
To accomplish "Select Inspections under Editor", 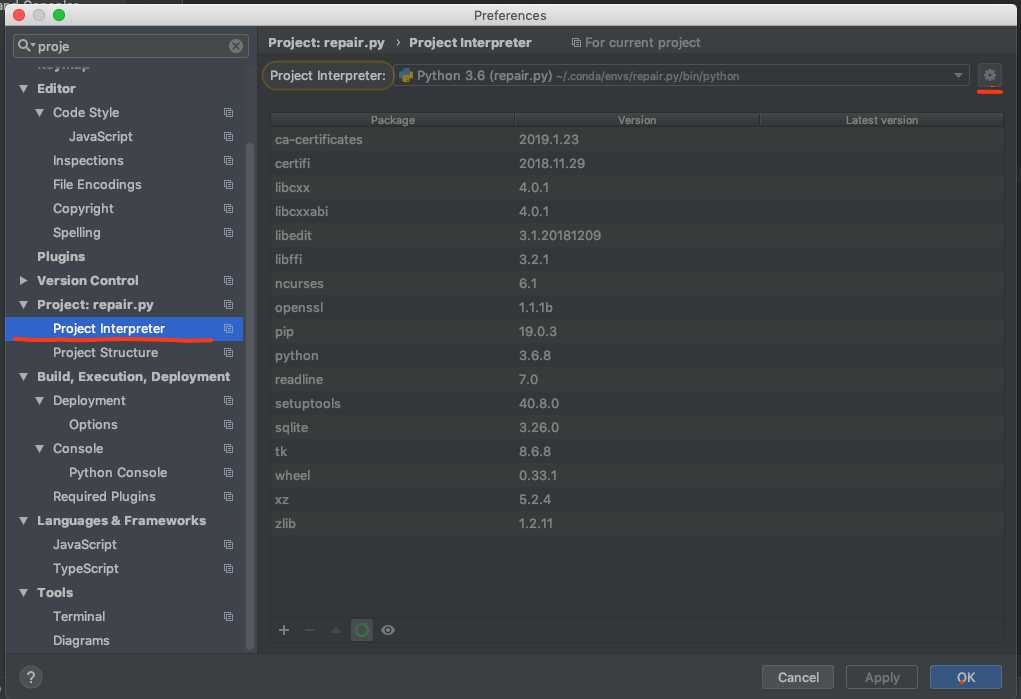I will coord(88,160).
